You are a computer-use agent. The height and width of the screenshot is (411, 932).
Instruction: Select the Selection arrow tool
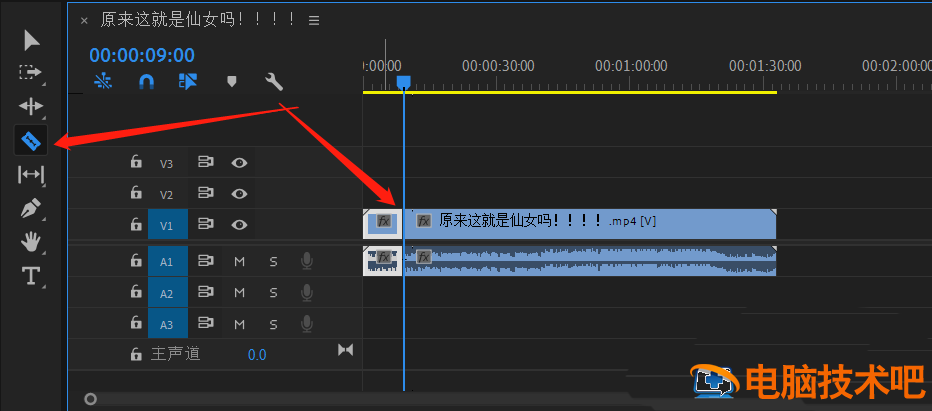pyautogui.click(x=31, y=40)
